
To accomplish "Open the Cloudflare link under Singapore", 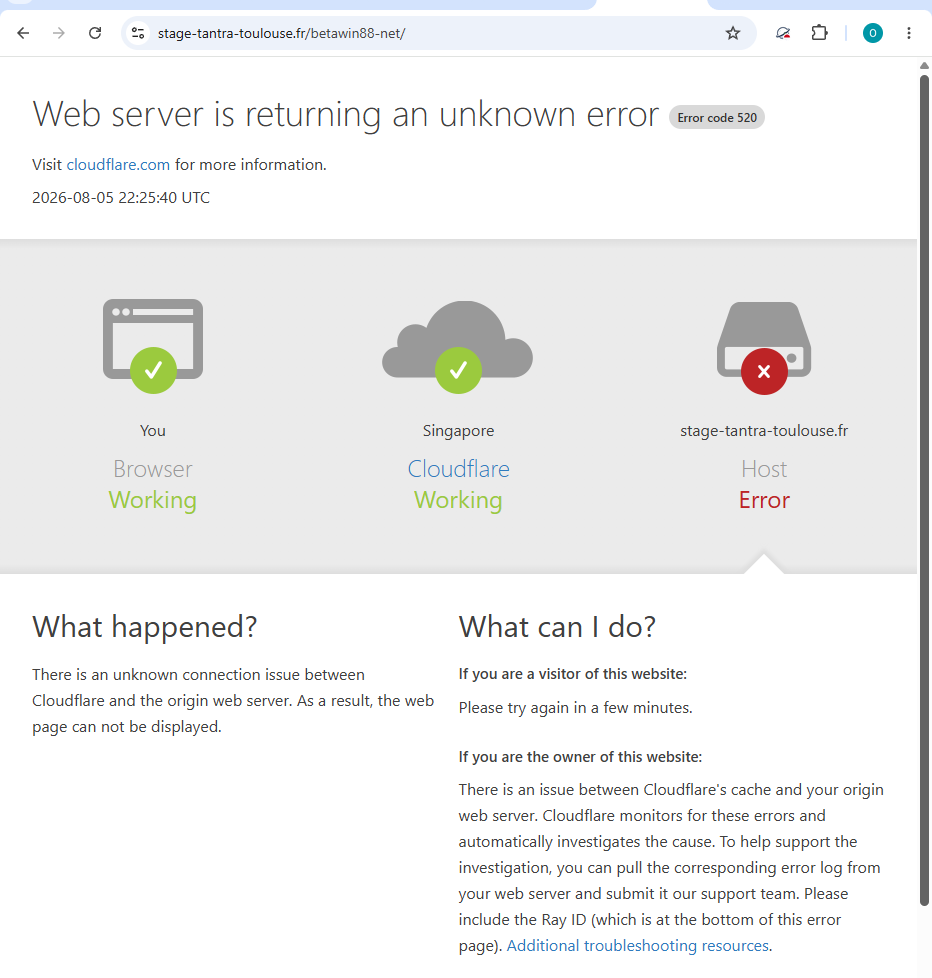I will click(x=459, y=469).
